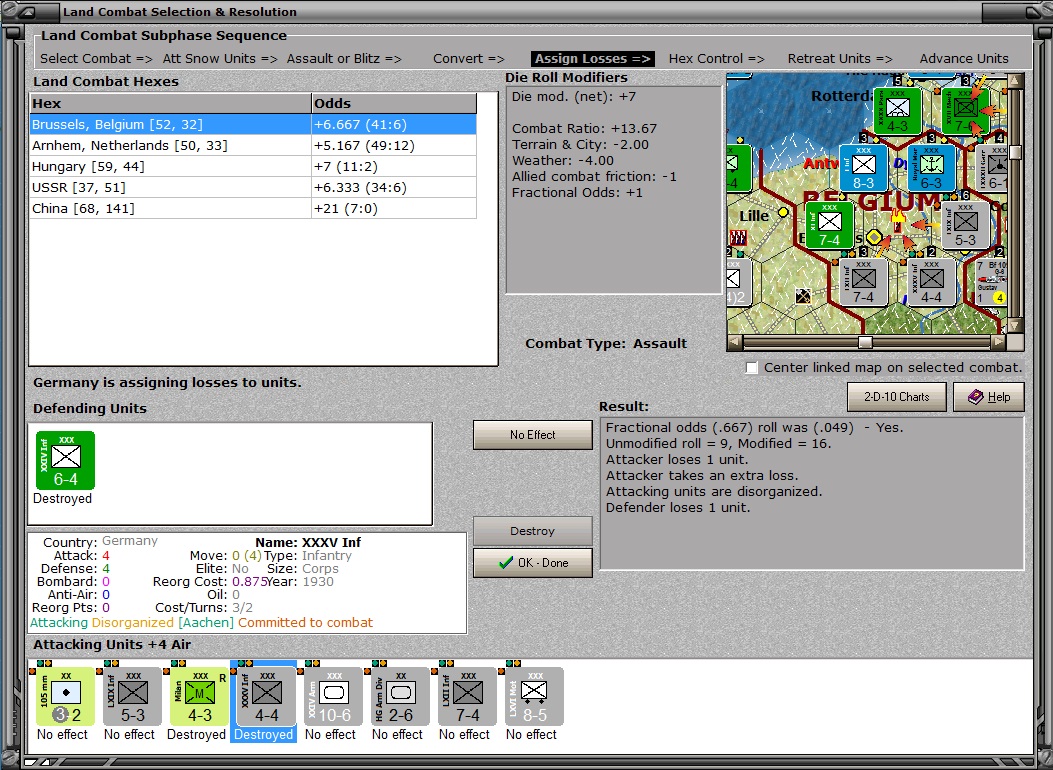Select the LXVI Mot 8-5 attacking unit
Screen dimensions: 1053x770
click(535, 696)
